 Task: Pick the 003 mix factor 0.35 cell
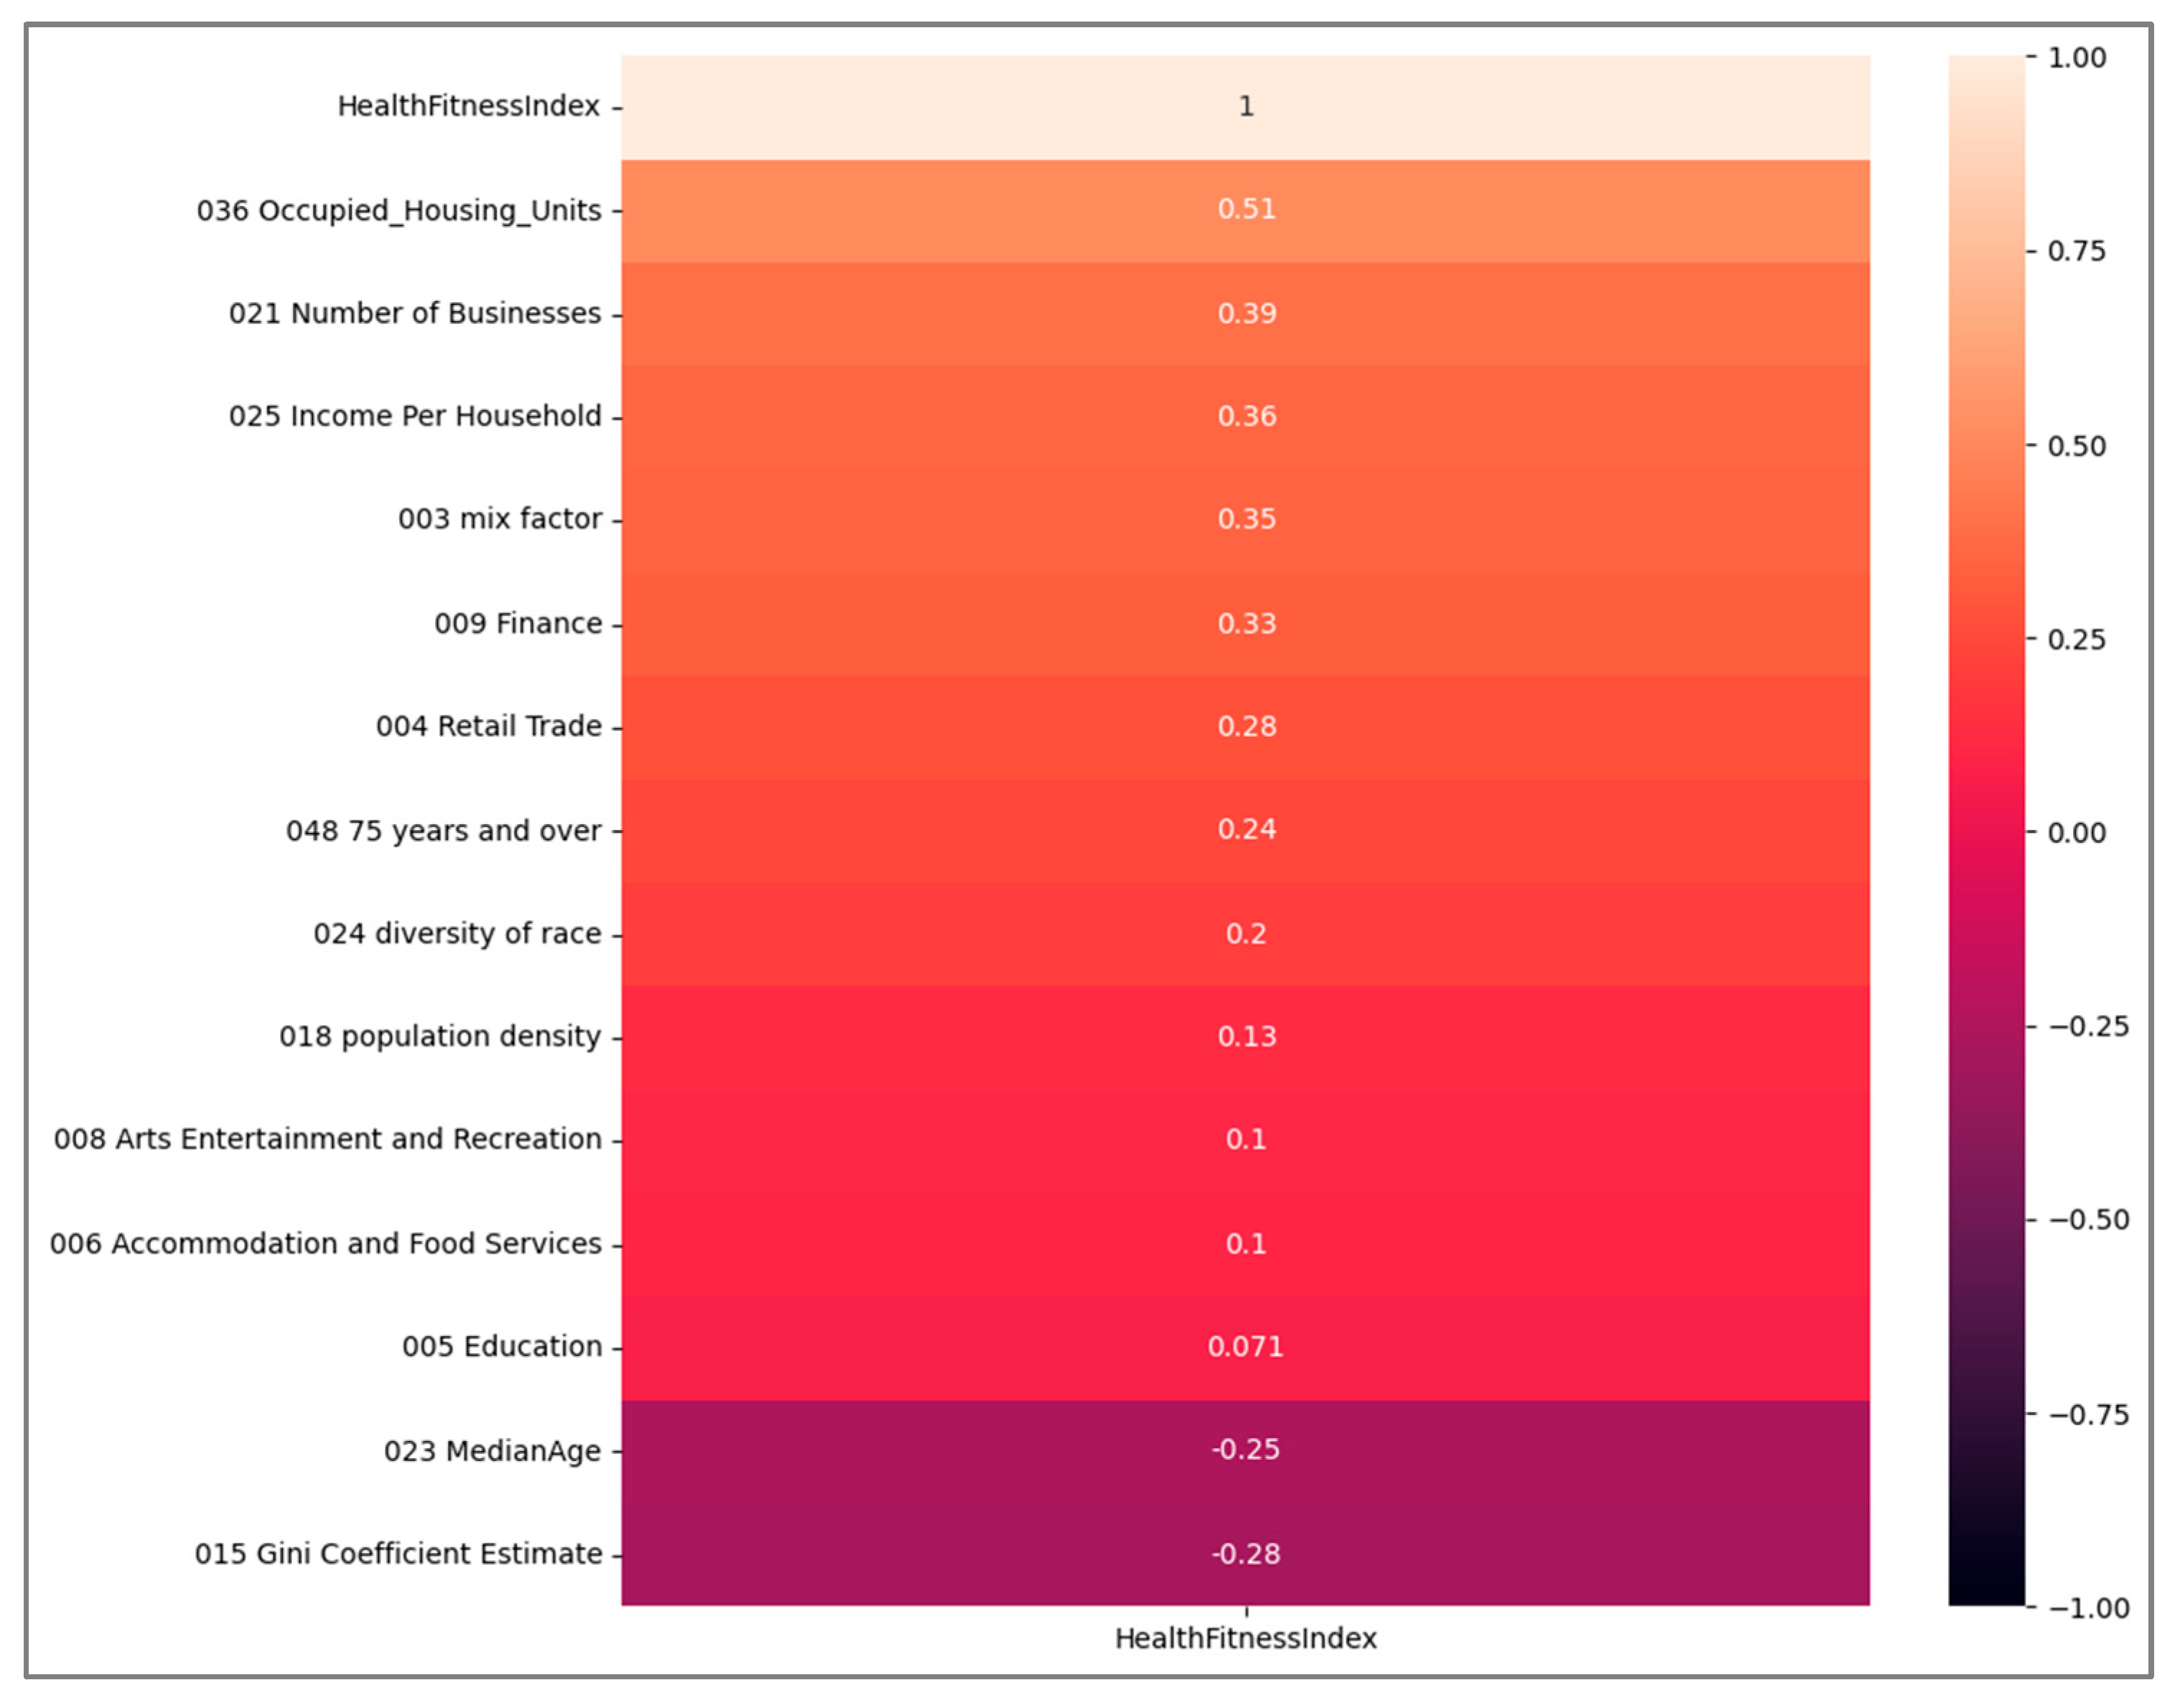click(x=1245, y=519)
